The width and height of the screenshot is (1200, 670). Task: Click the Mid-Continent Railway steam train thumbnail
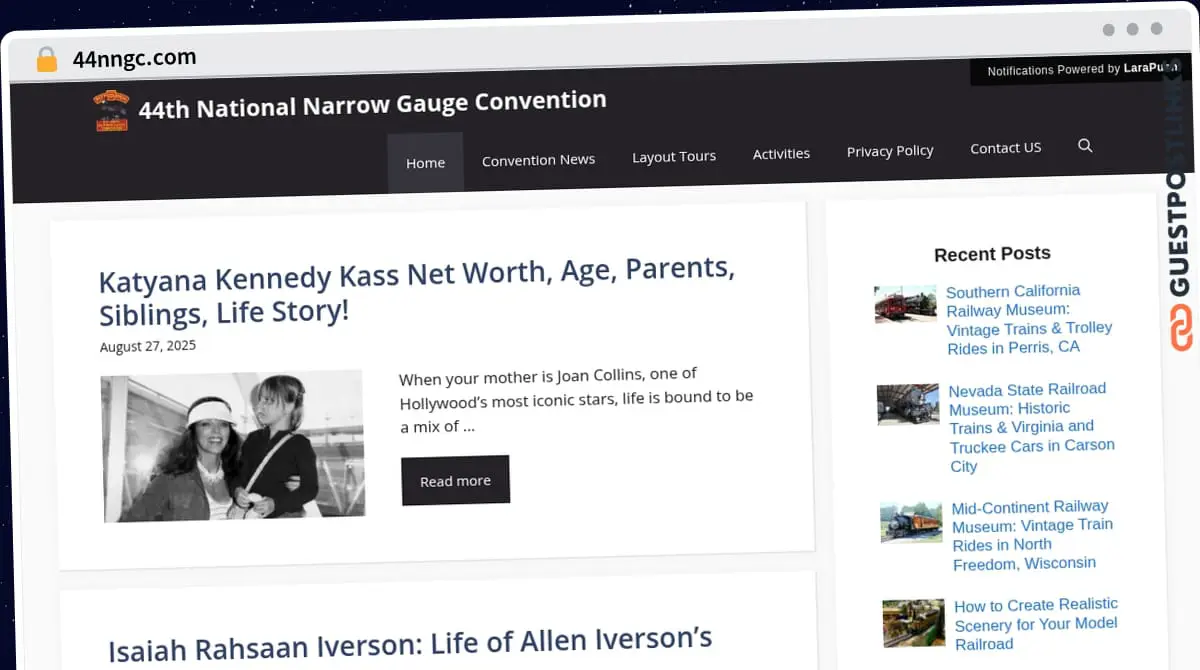pos(911,522)
